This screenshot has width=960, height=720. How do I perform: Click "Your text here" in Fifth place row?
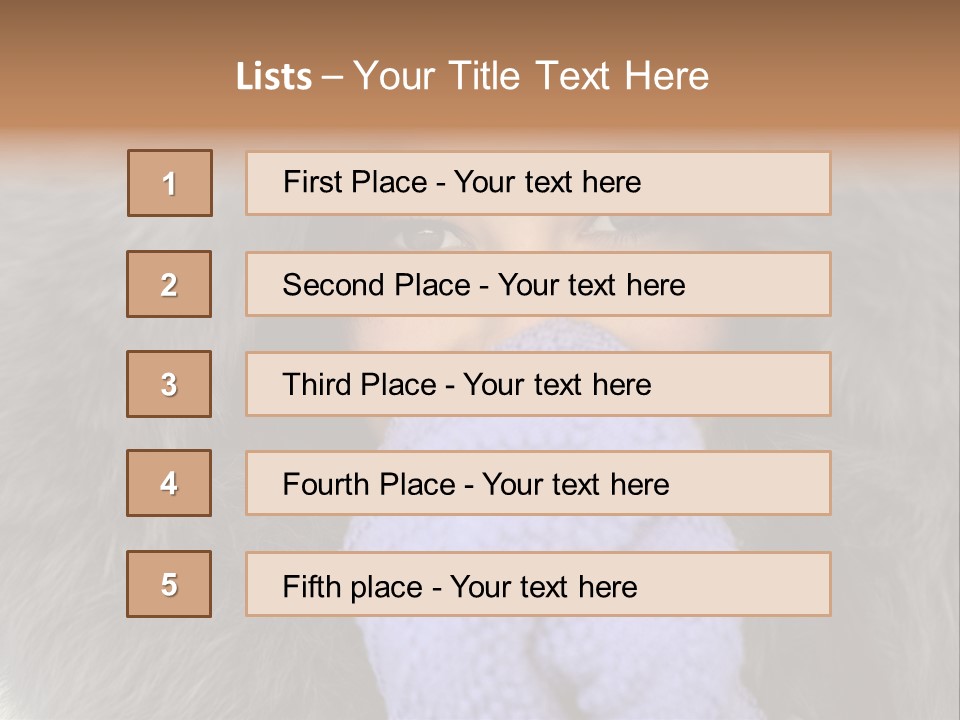point(543,587)
